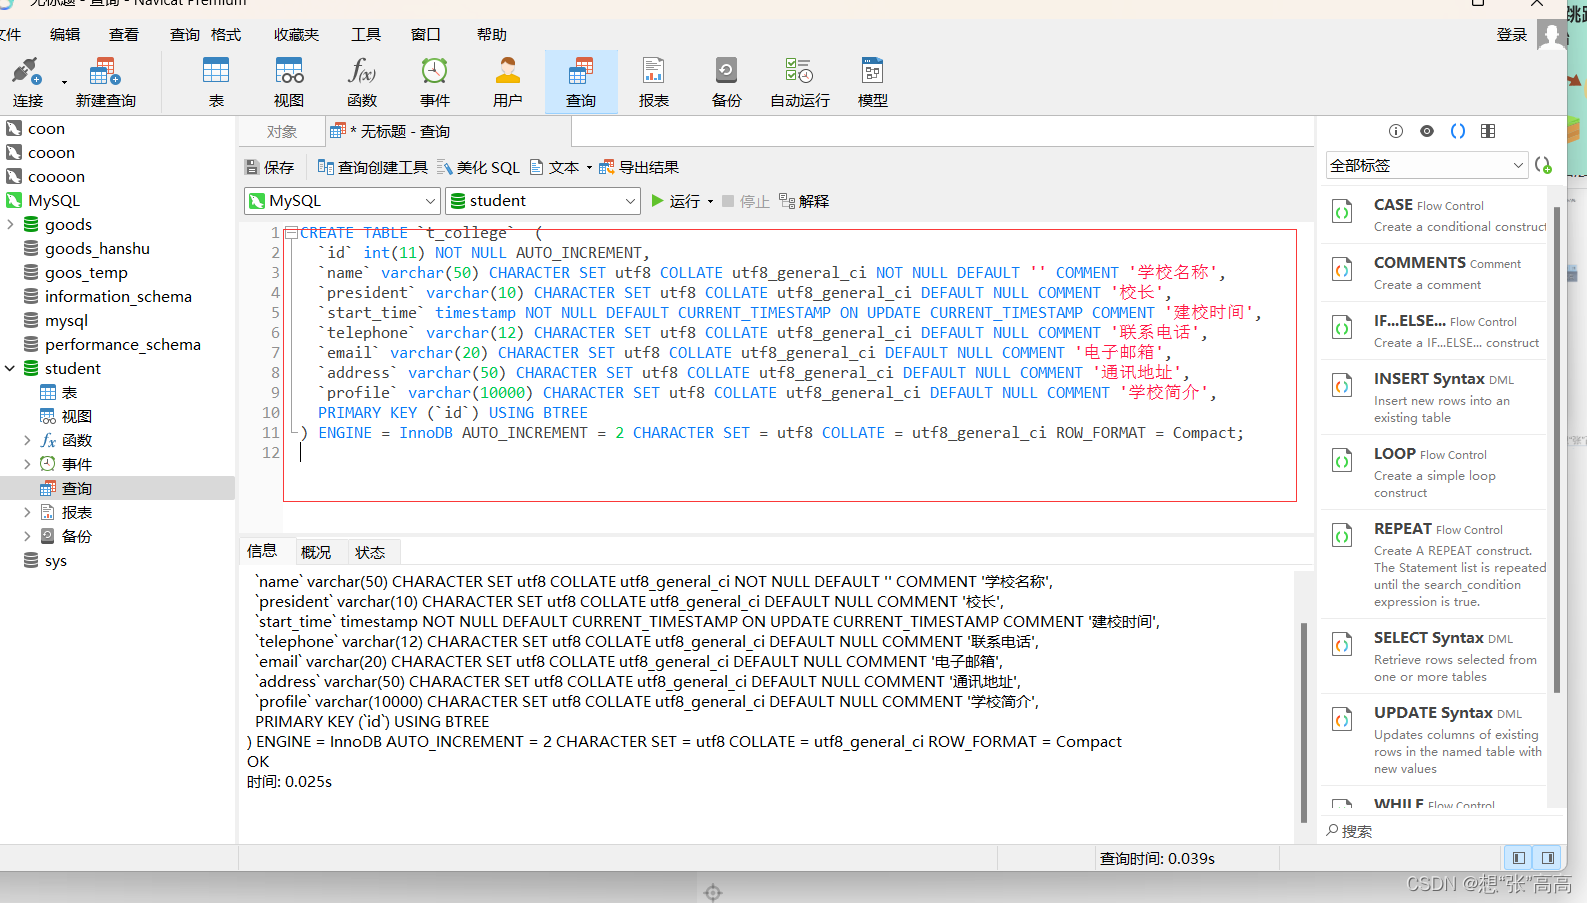This screenshot has height=903, width=1587.
Task: Click the layout grid icon in right panel
Action: pyautogui.click(x=1488, y=131)
